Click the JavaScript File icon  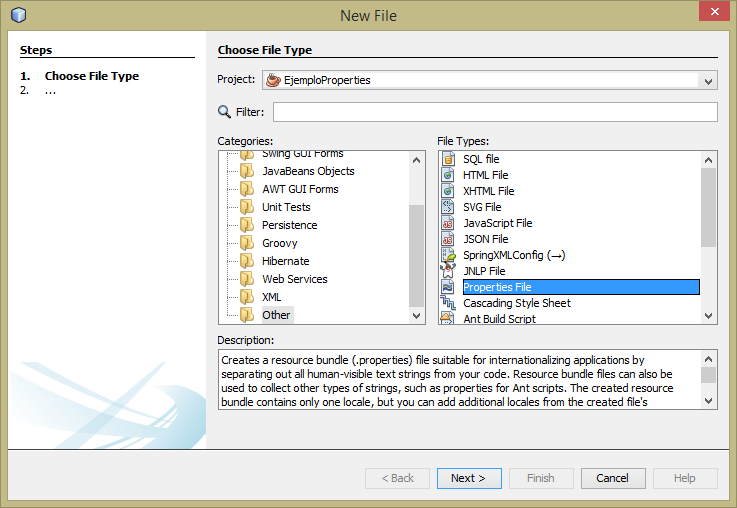[x=448, y=223]
